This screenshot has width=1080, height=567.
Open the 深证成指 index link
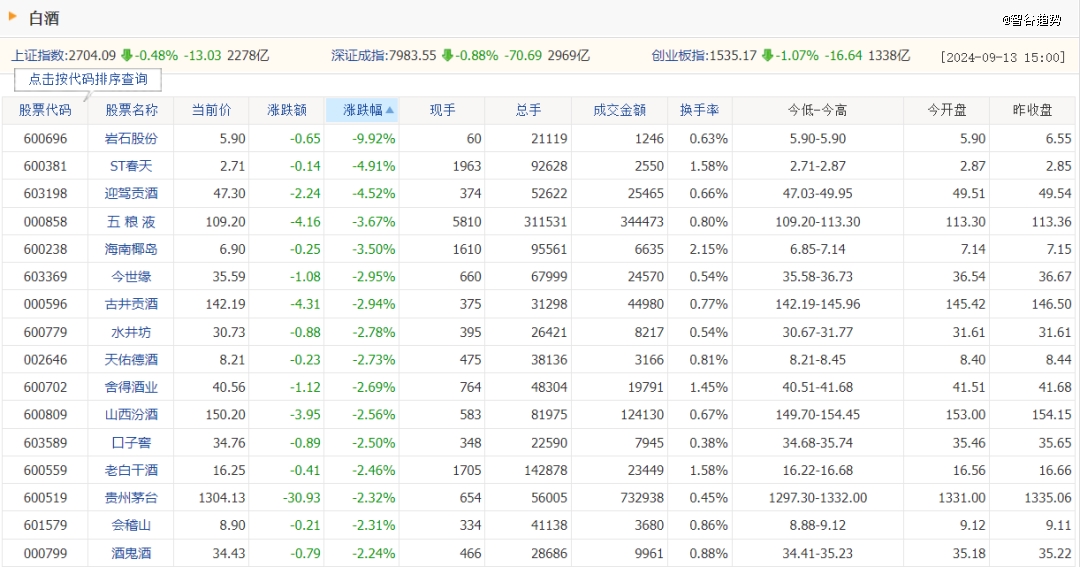360,56
